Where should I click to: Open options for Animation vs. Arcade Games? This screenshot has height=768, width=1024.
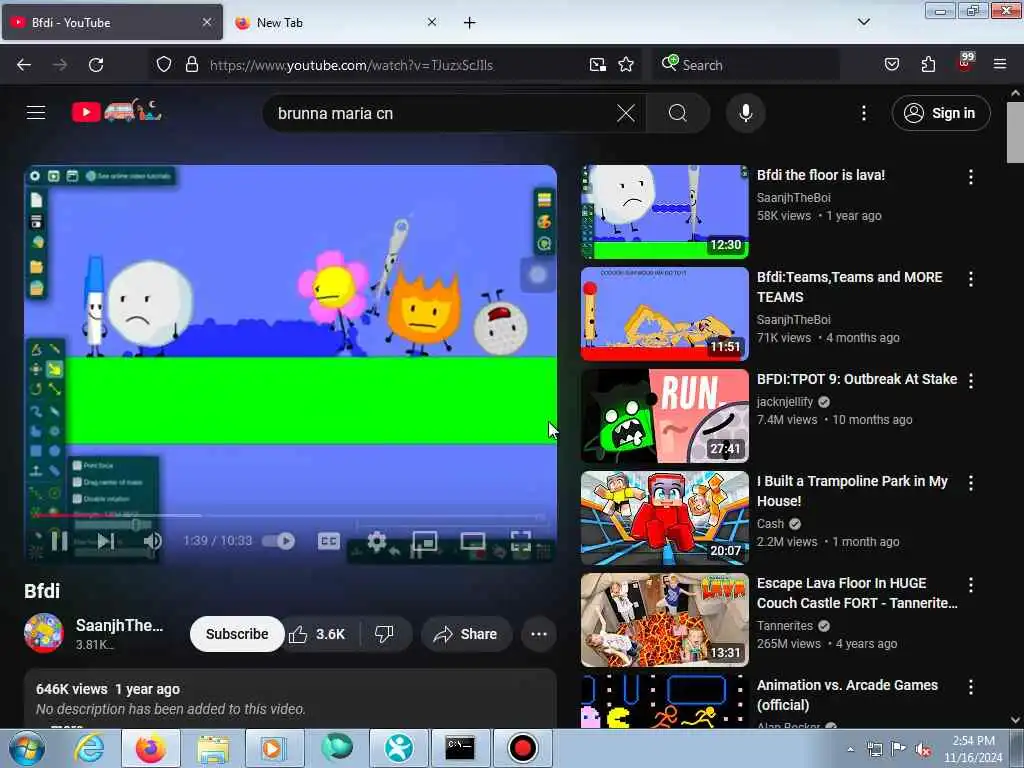coord(970,686)
